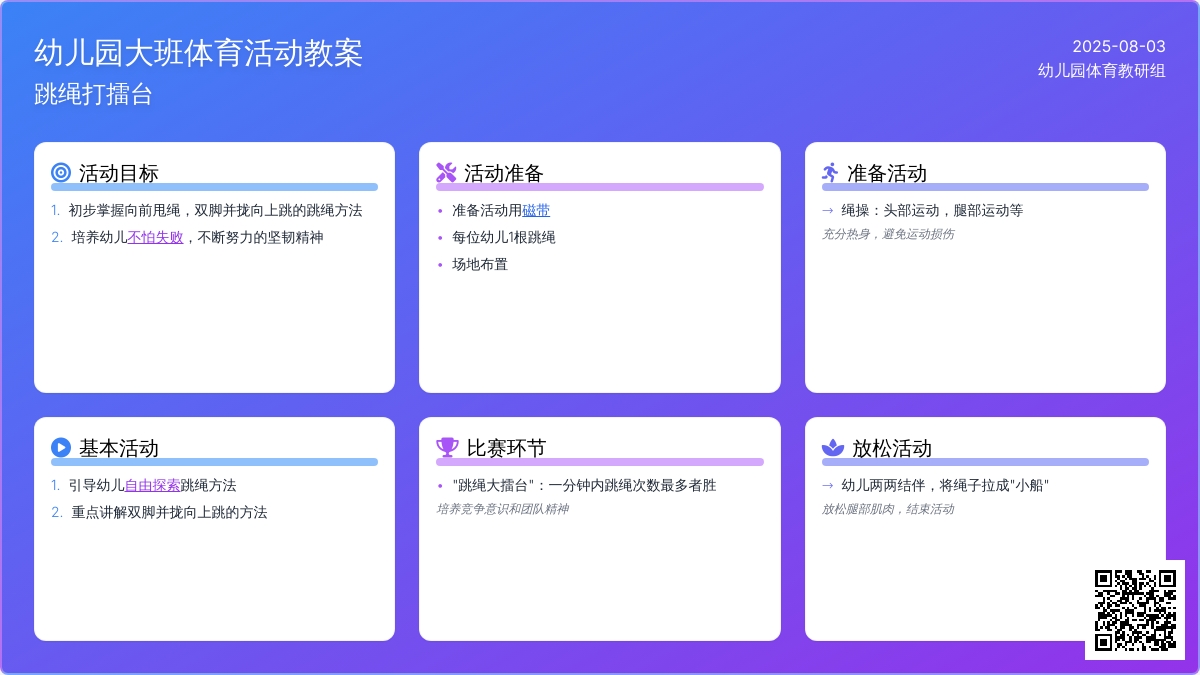Select the subtitle 跳绳打擂台
1200x675 pixels.
click(93, 95)
